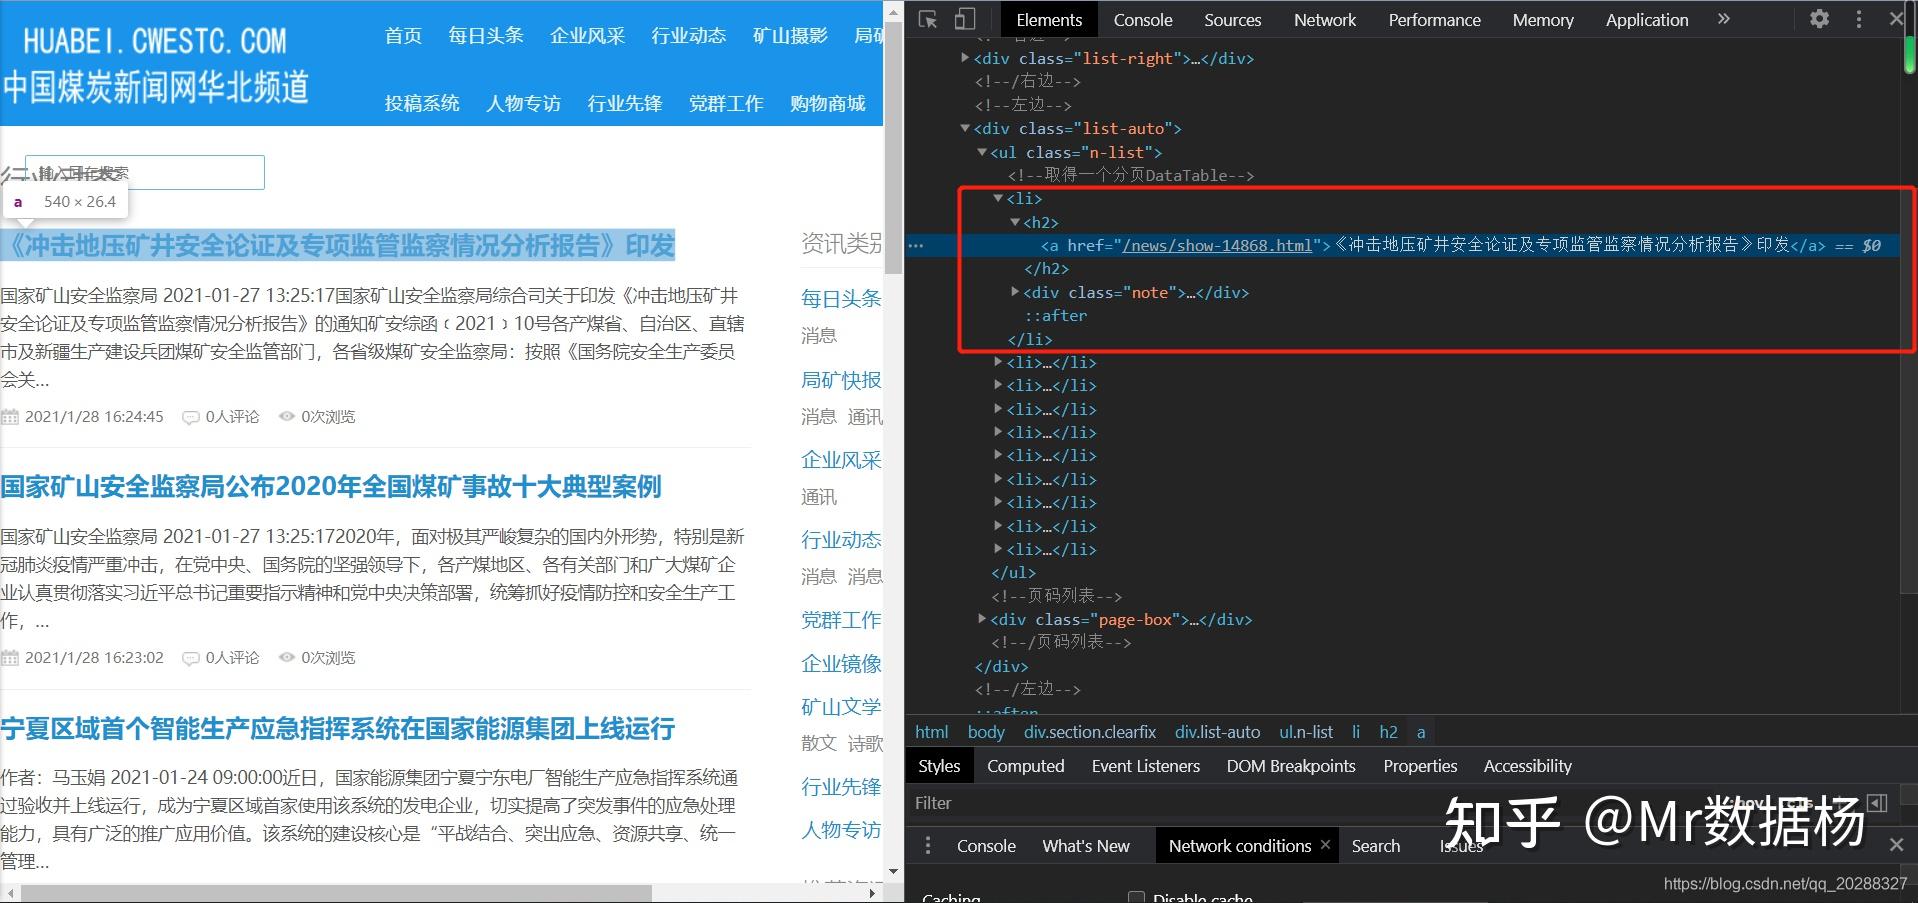Expand the div class list-right node
Viewport: 1918px width, 903px height.
(x=965, y=58)
